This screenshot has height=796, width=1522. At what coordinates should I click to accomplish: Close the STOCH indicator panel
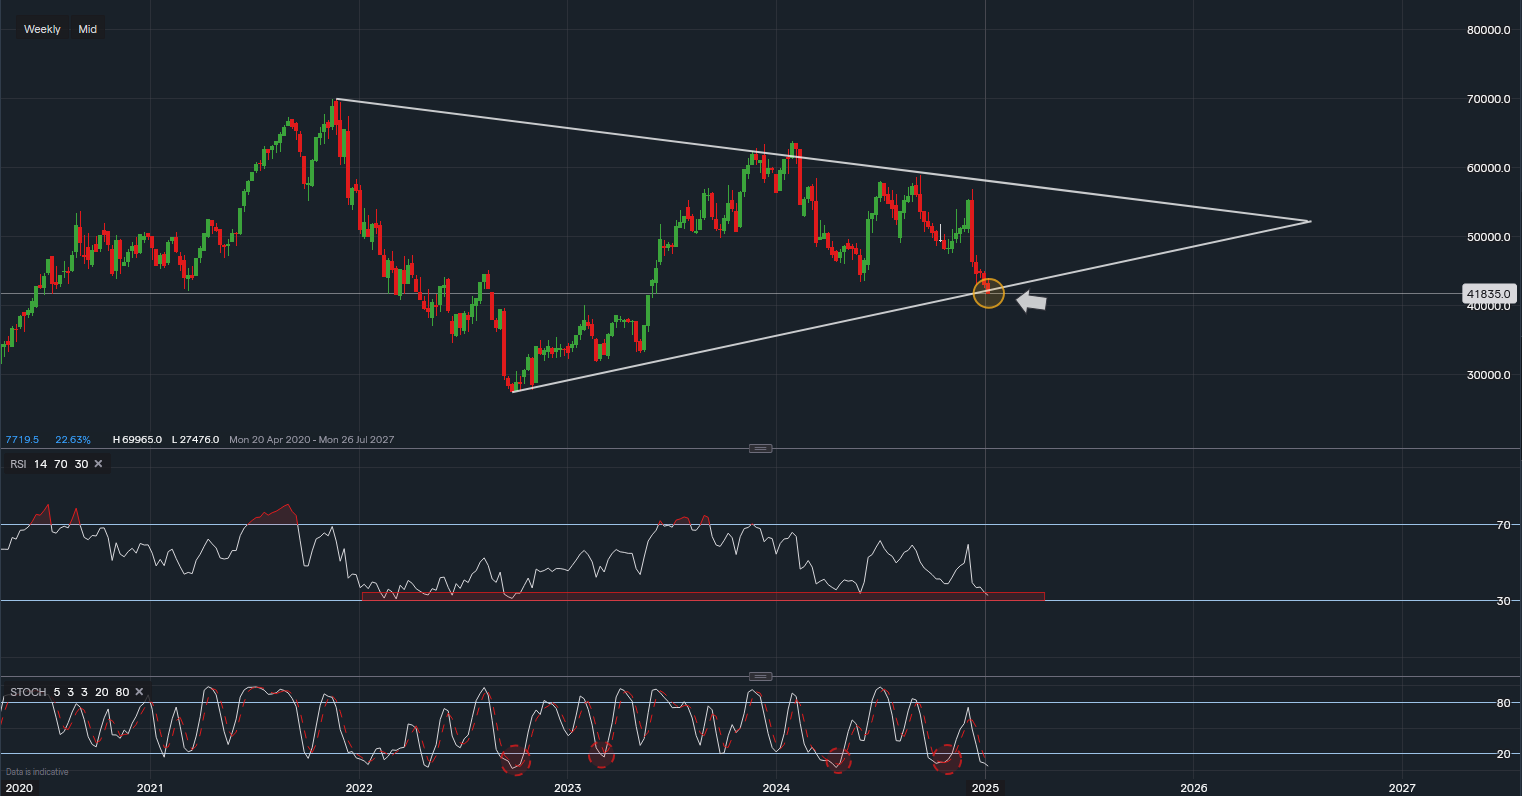click(x=139, y=692)
